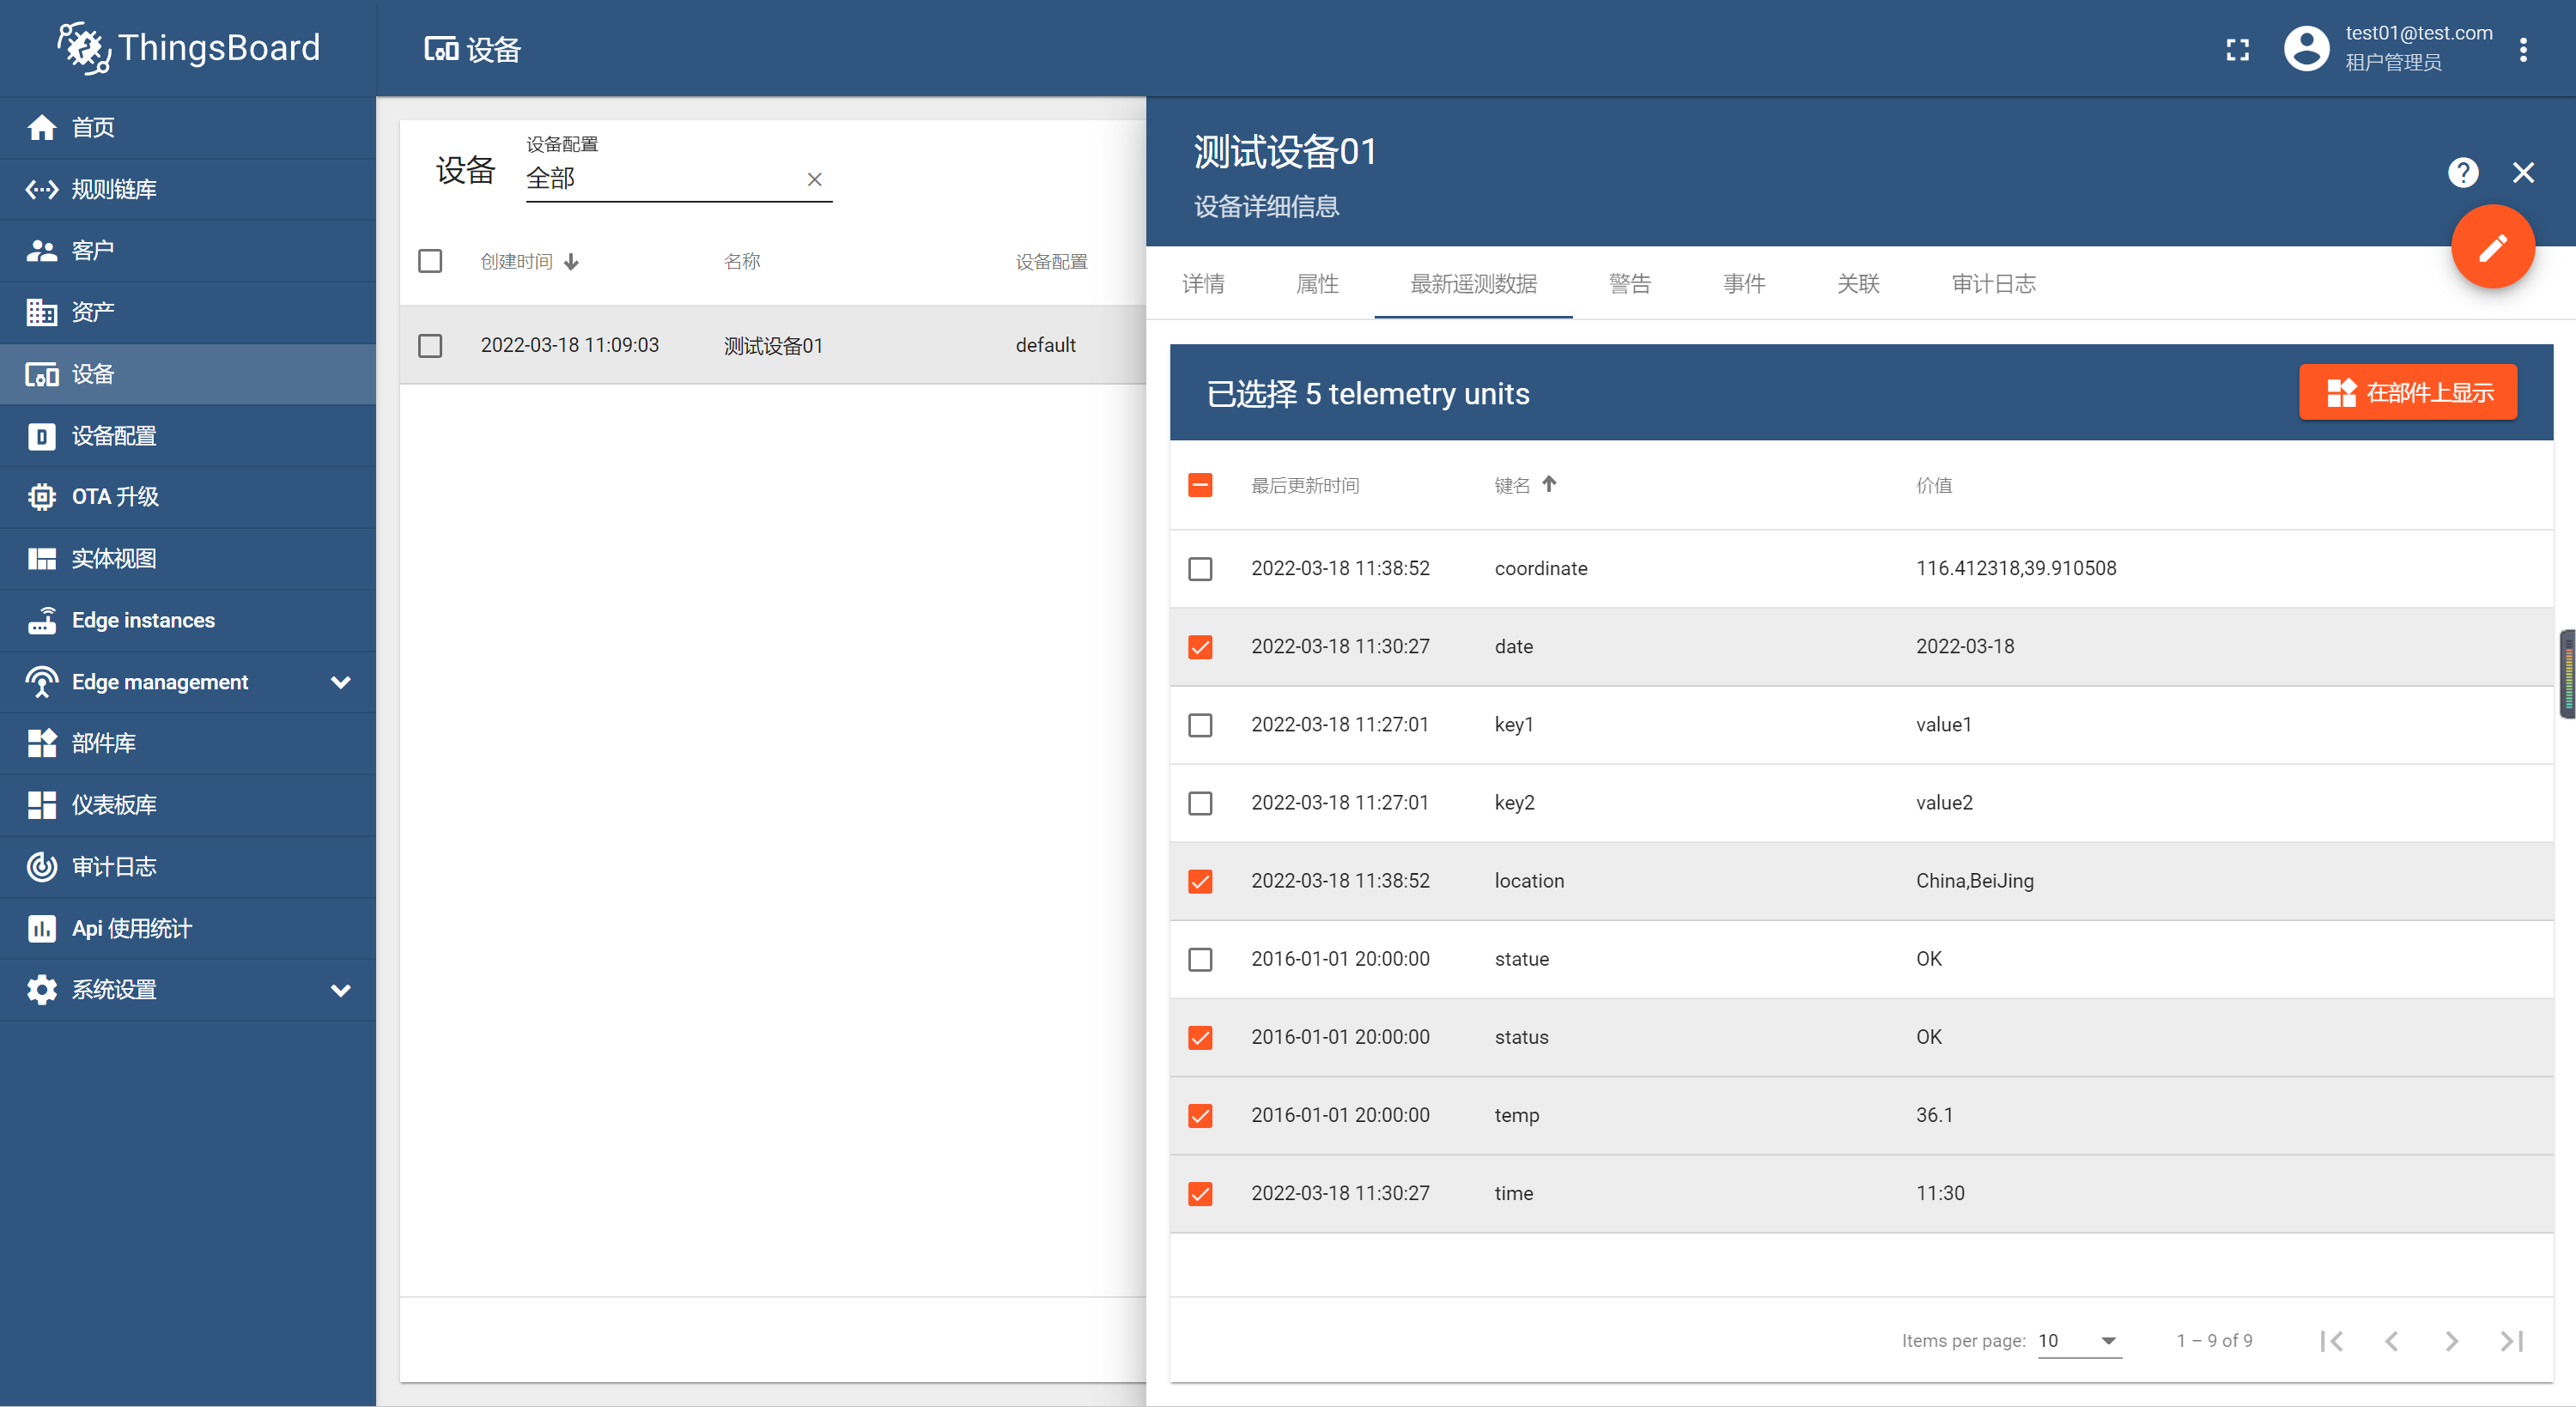Switch to the 审计日志 tab
This screenshot has width=2576, height=1407.
[1992, 284]
